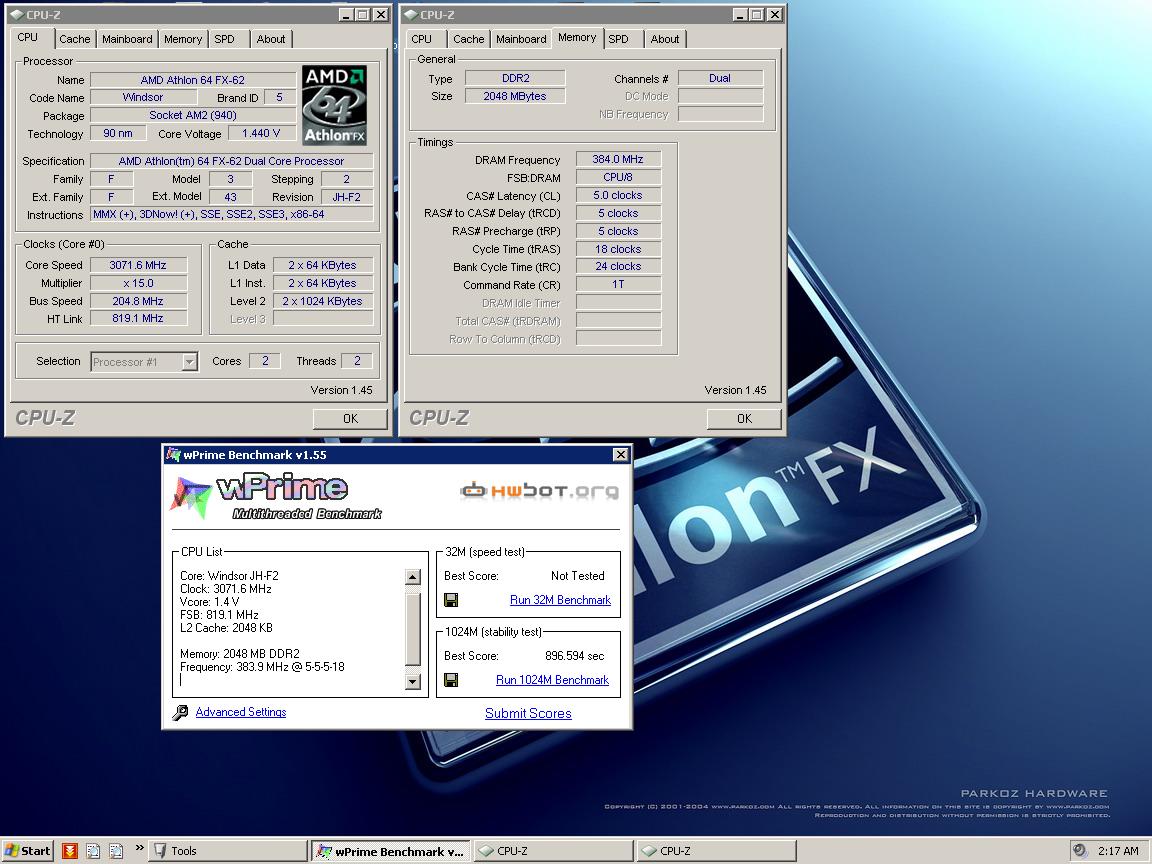Close the wPrime Benchmark window

coord(621,455)
